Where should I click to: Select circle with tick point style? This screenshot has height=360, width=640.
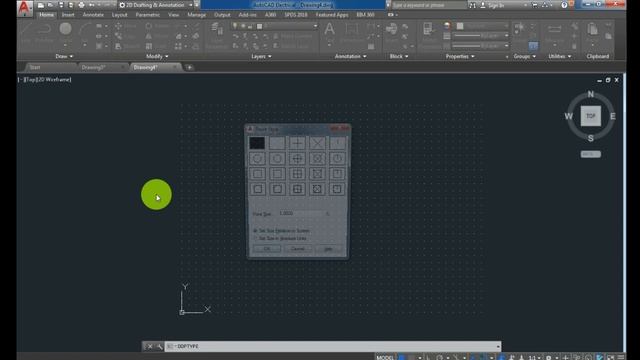(x=337, y=158)
